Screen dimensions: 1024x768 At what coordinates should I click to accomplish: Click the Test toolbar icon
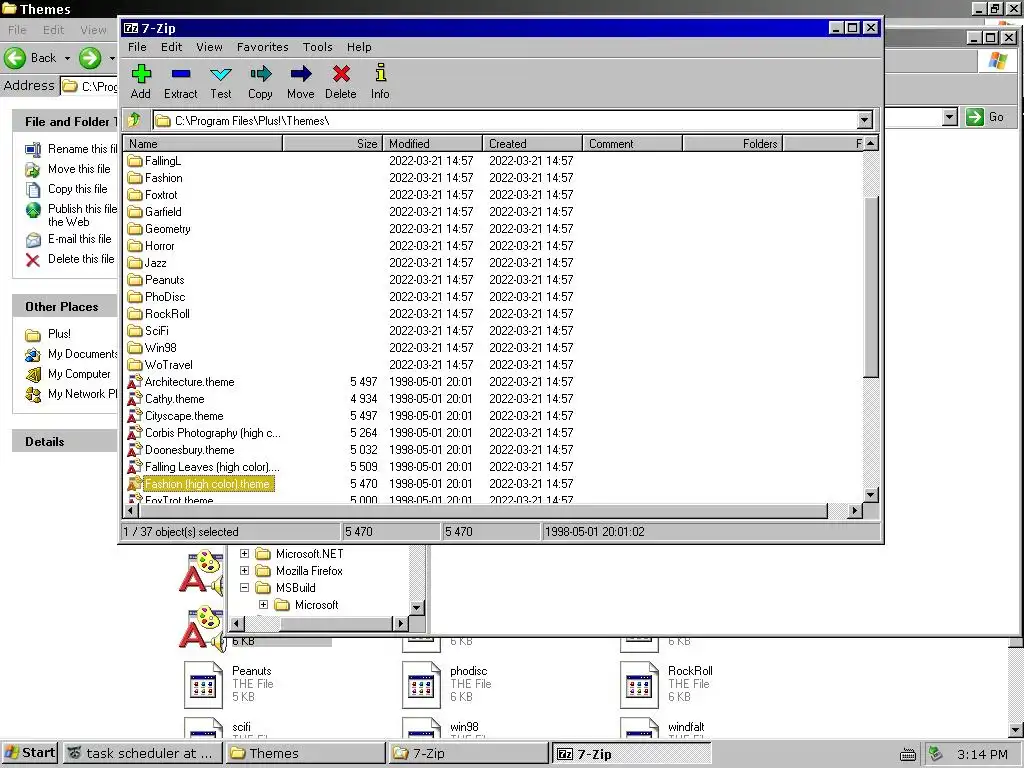point(221,74)
